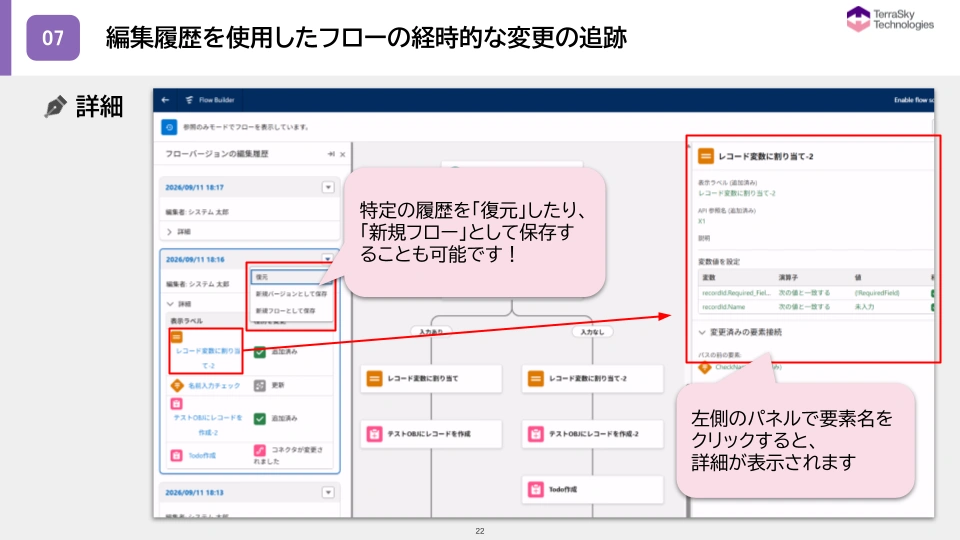Image resolution: width=960 pixels, height=540 pixels.
Task: Select canvas node テストOBJにレコードを作成
Action: [431, 433]
